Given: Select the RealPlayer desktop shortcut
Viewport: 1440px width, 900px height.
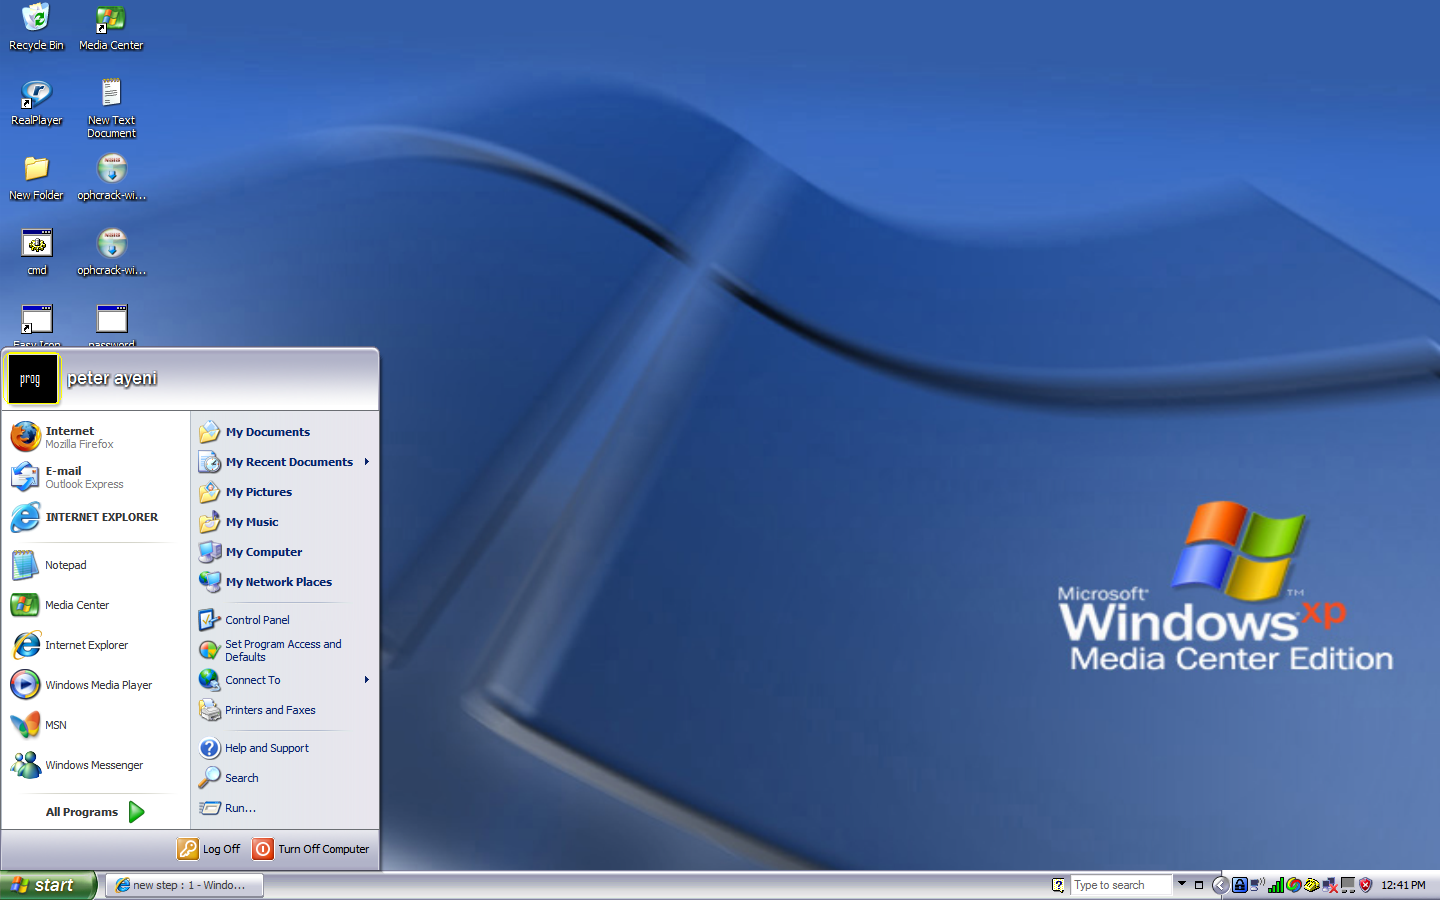Looking at the screenshot, I should (x=36, y=103).
